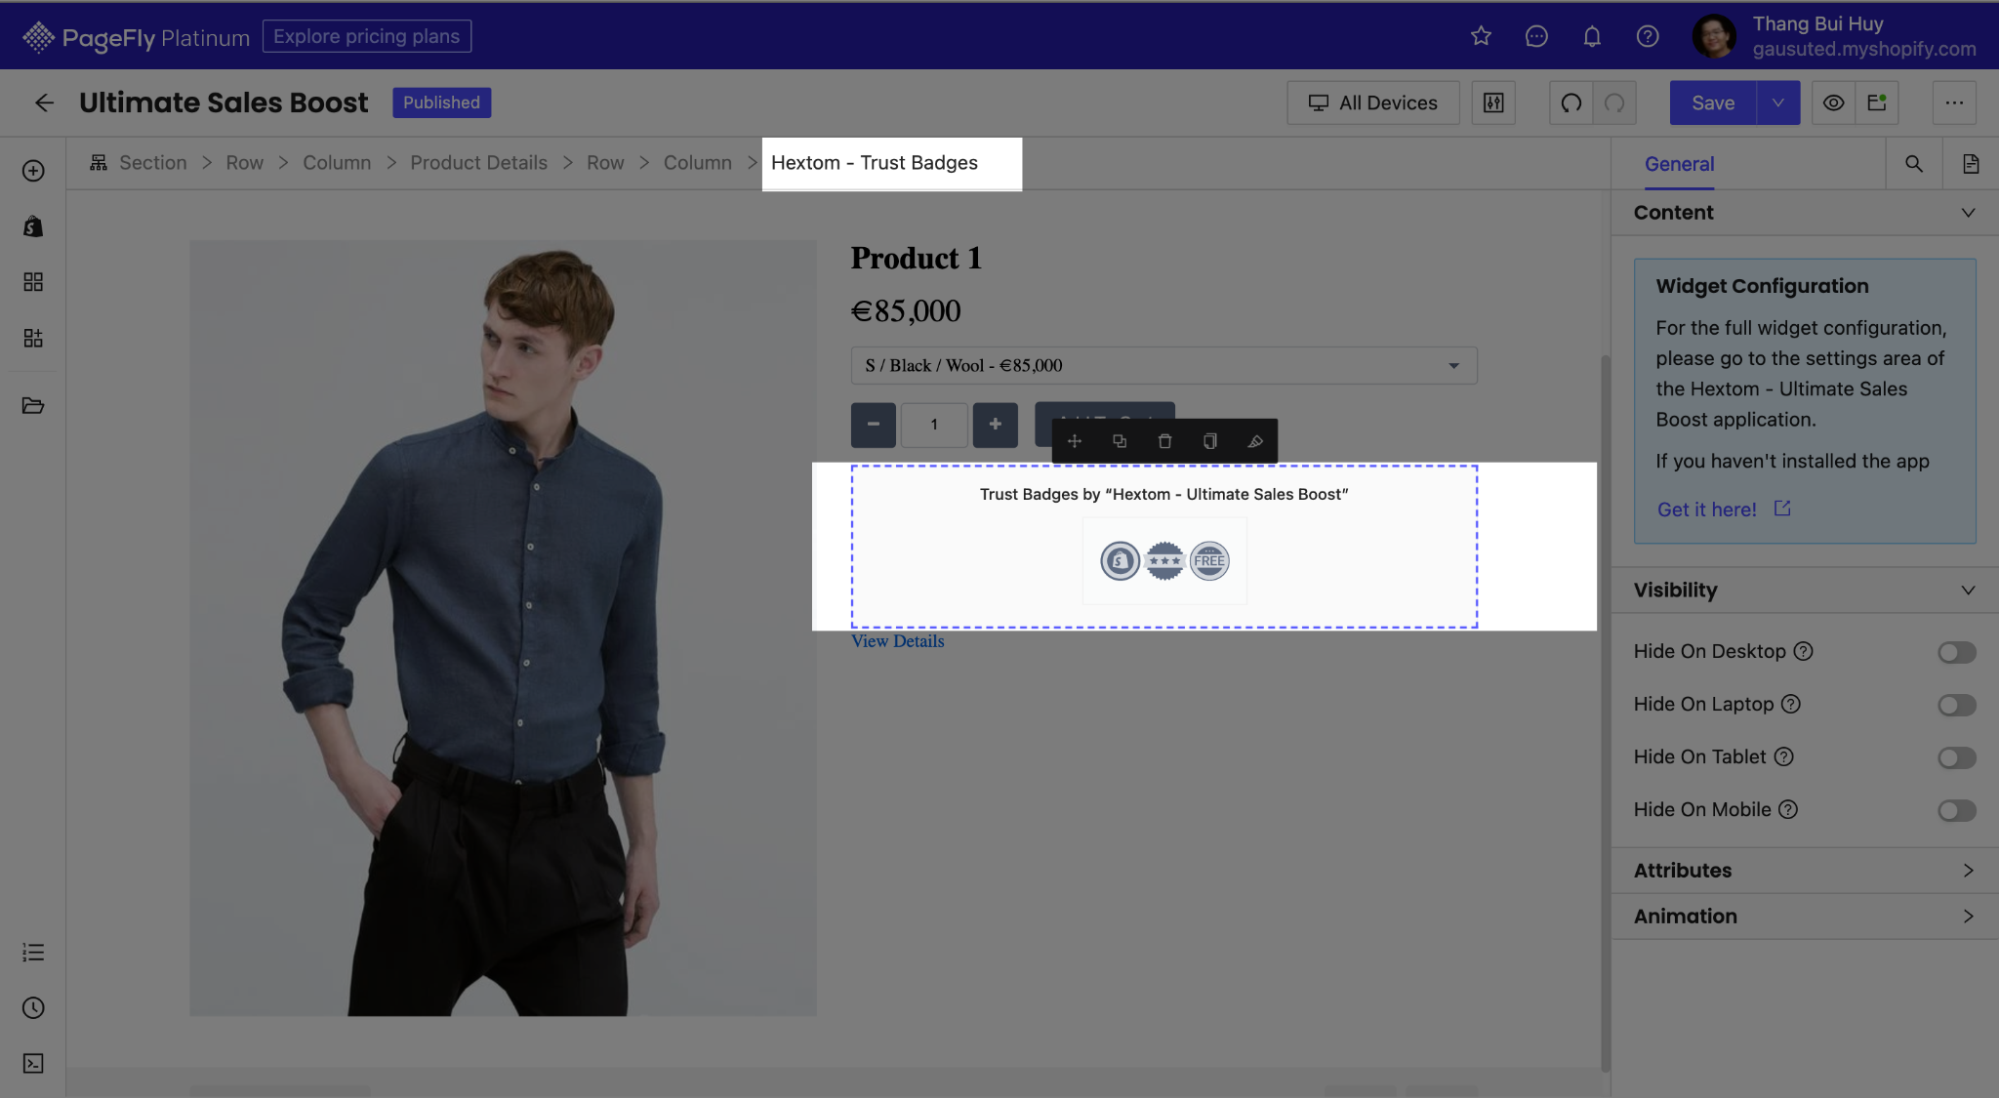Image resolution: width=1999 pixels, height=1099 pixels.
Task: Open the S / Black / Wool variant dropdown
Action: (x=1163, y=366)
